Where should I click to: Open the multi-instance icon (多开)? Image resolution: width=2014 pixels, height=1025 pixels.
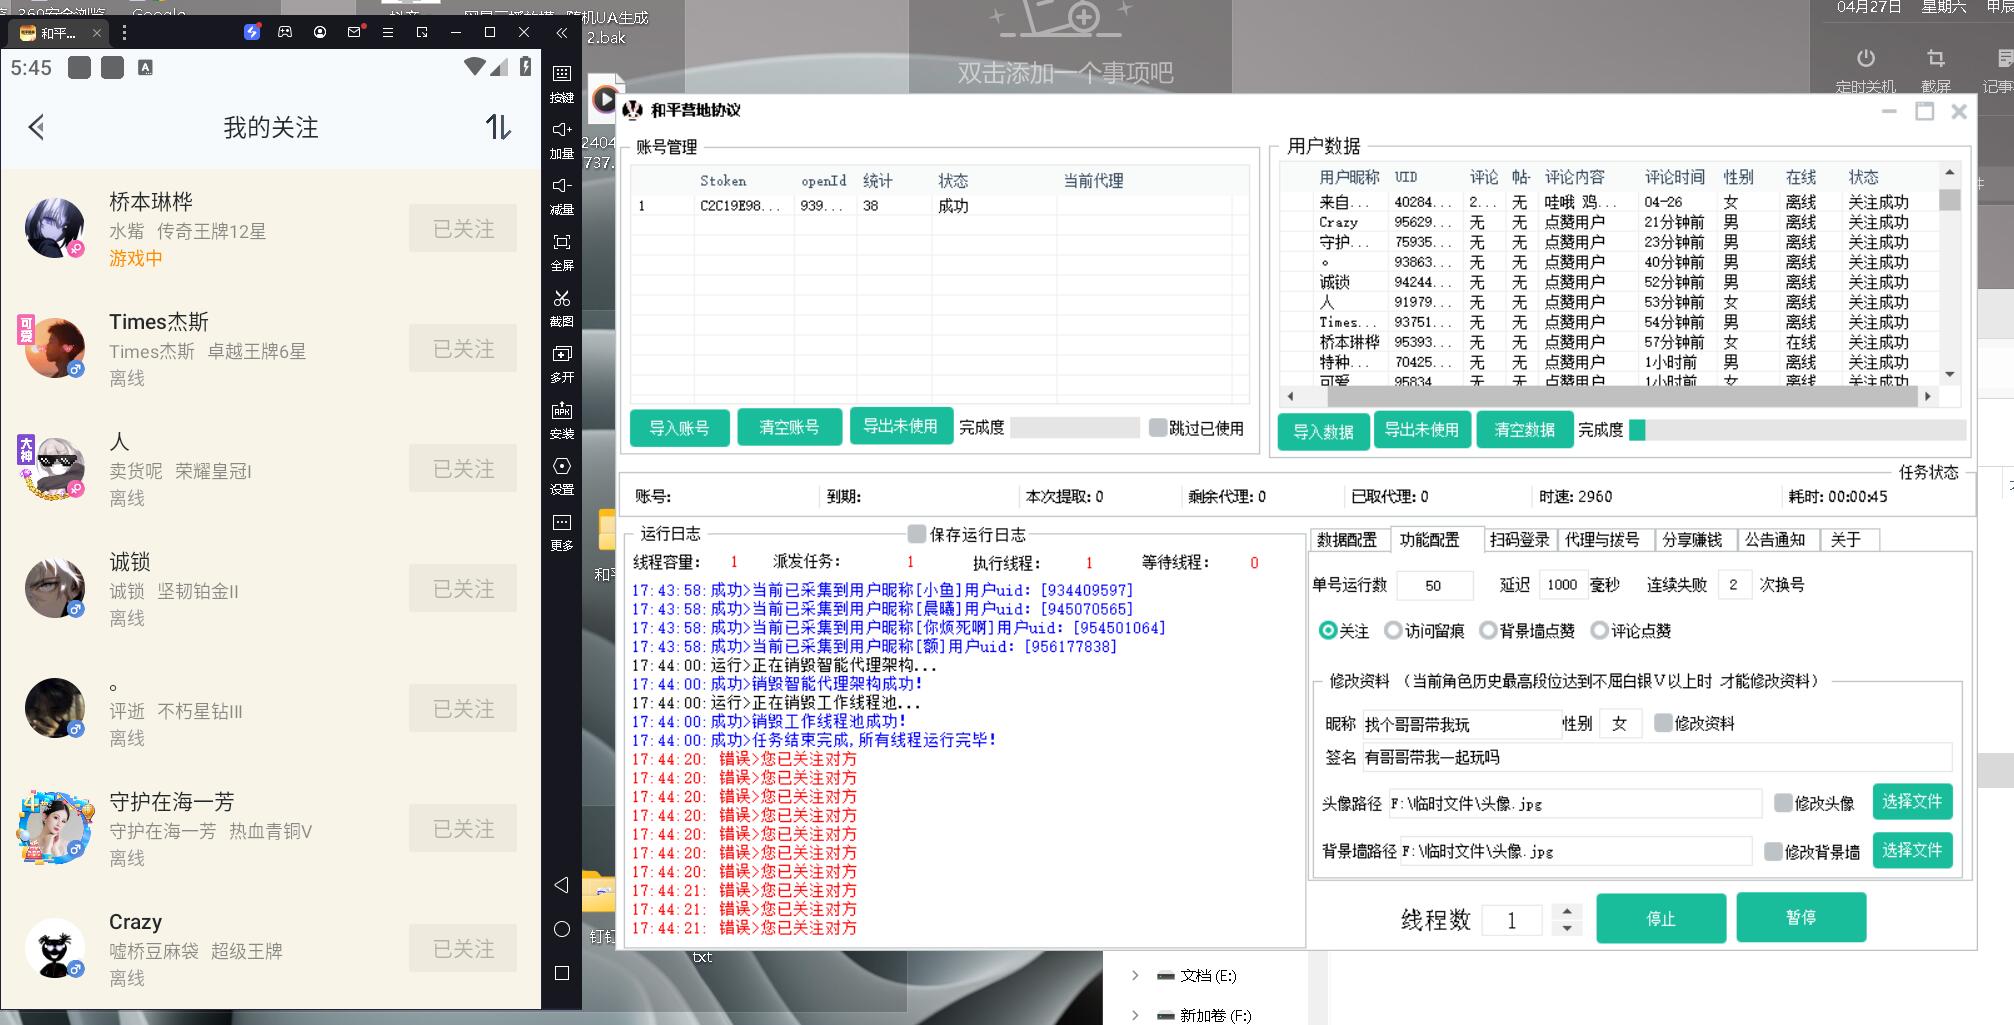tap(562, 355)
